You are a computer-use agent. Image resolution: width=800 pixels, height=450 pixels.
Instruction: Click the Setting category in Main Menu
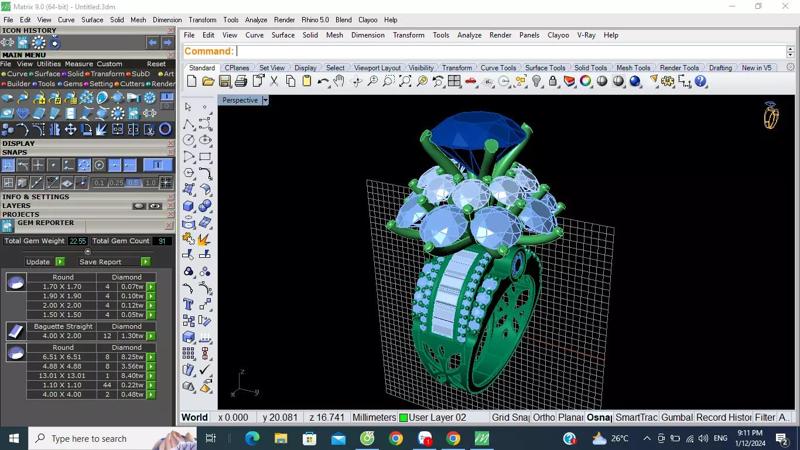(101, 84)
